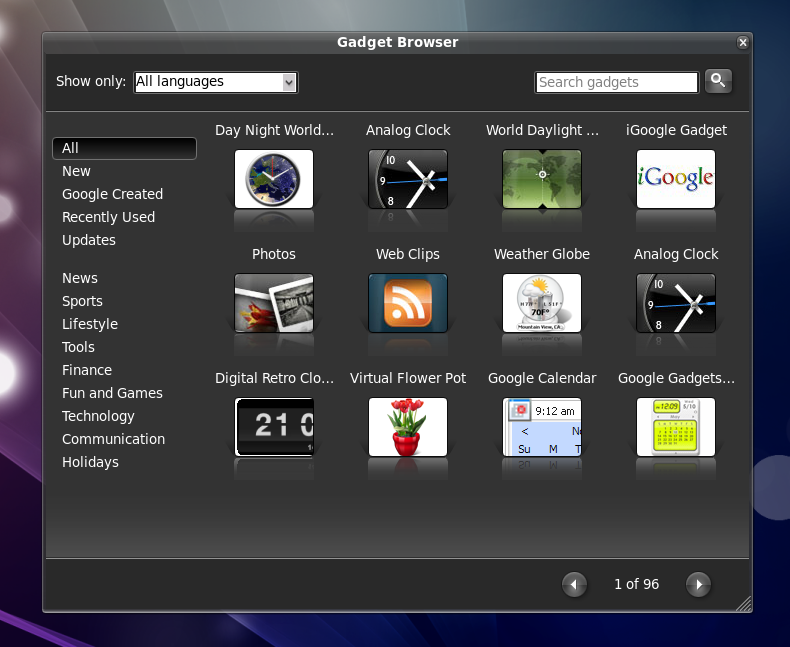Click the 'World Daylight ...' title text
This screenshot has height=647, width=790.
tap(542, 131)
